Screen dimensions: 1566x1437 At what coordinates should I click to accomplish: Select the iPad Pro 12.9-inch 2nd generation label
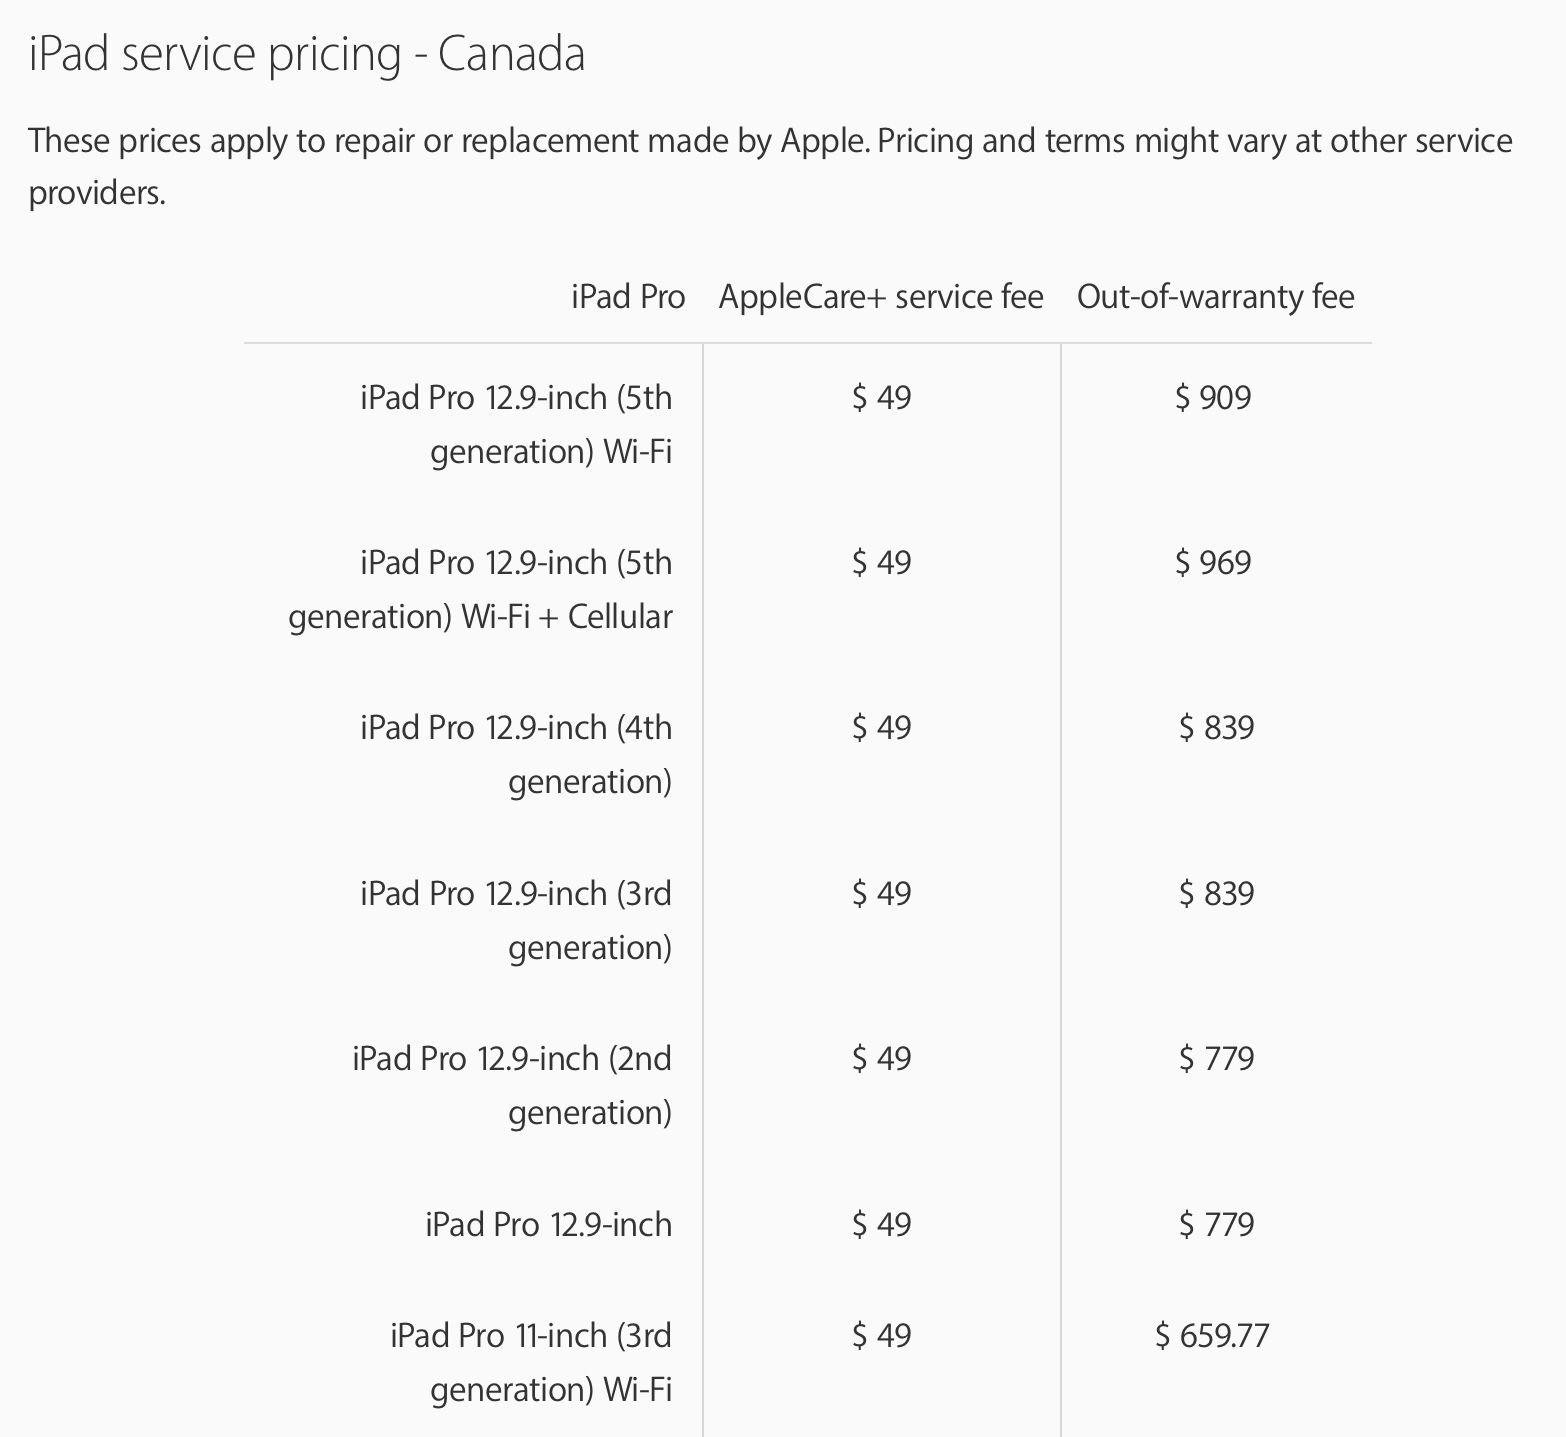[512, 1085]
